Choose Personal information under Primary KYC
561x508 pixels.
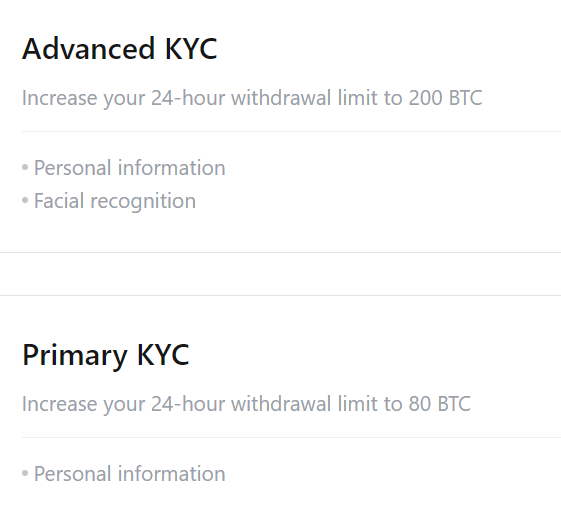coord(130,474)
